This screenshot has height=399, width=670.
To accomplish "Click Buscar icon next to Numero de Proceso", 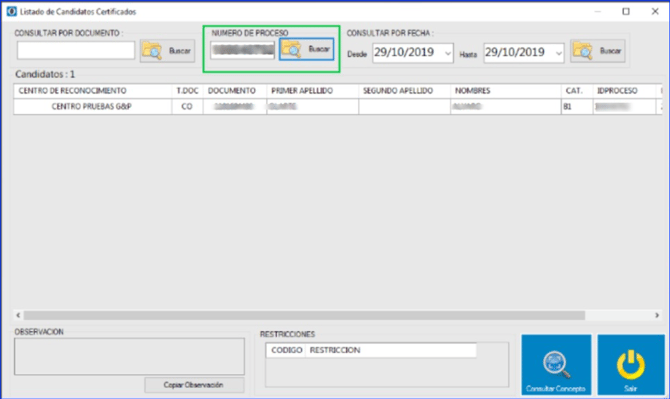I will point(291,49).
